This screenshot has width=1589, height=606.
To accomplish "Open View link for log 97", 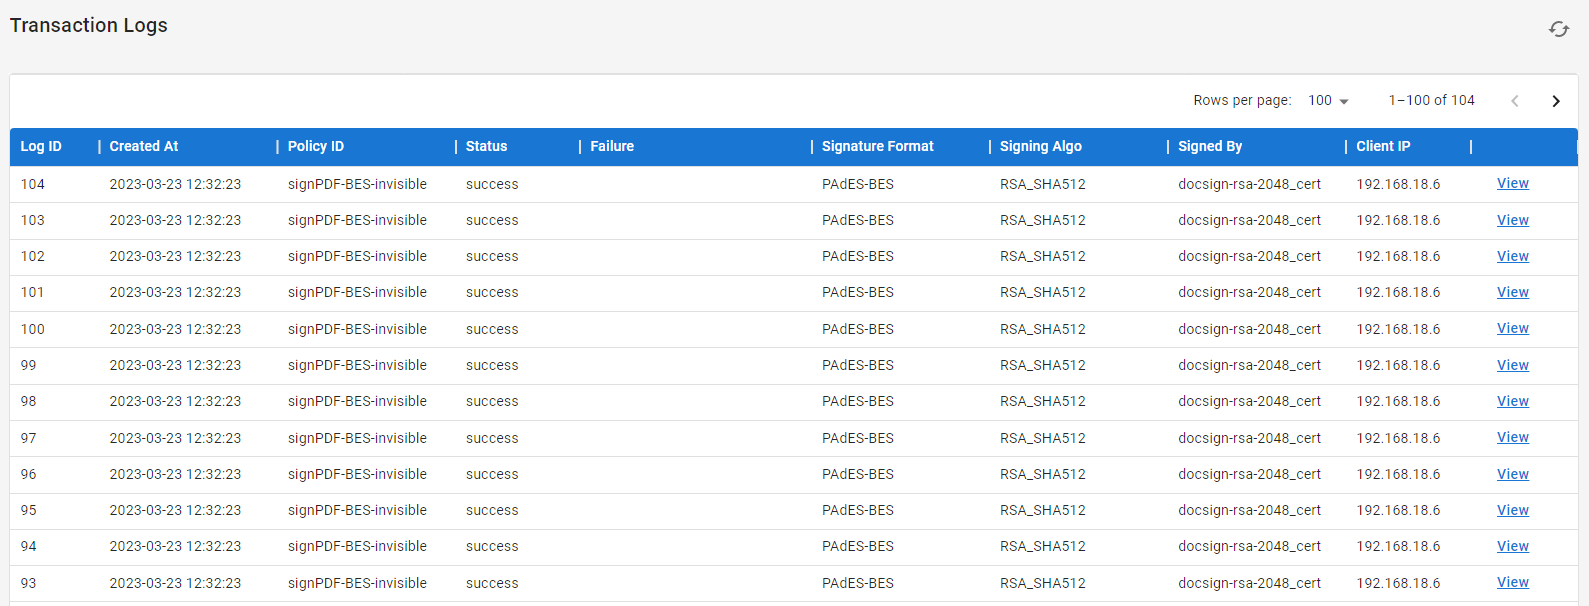I will (x=1513, y=437).
